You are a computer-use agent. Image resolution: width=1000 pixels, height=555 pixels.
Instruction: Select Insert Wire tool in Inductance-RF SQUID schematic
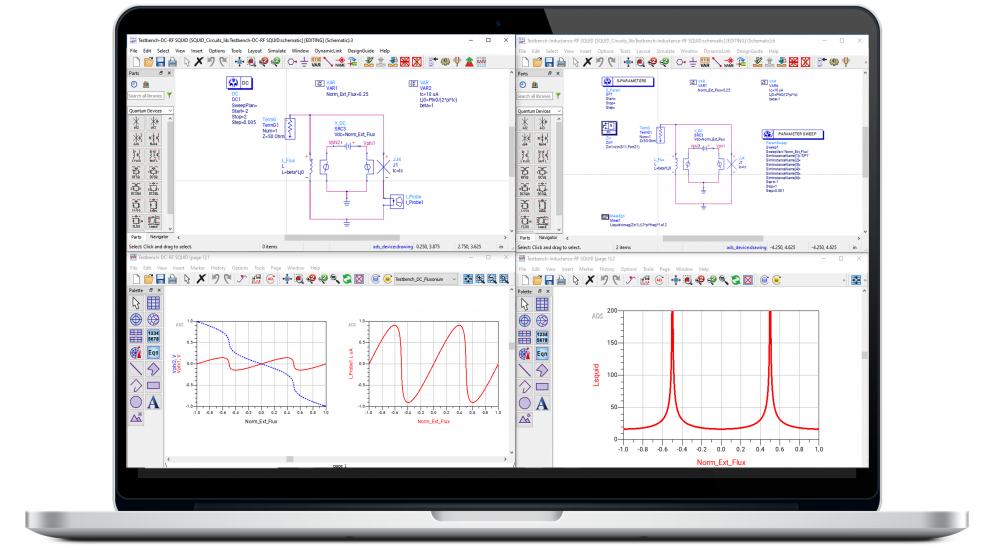[x=717, y=62]
